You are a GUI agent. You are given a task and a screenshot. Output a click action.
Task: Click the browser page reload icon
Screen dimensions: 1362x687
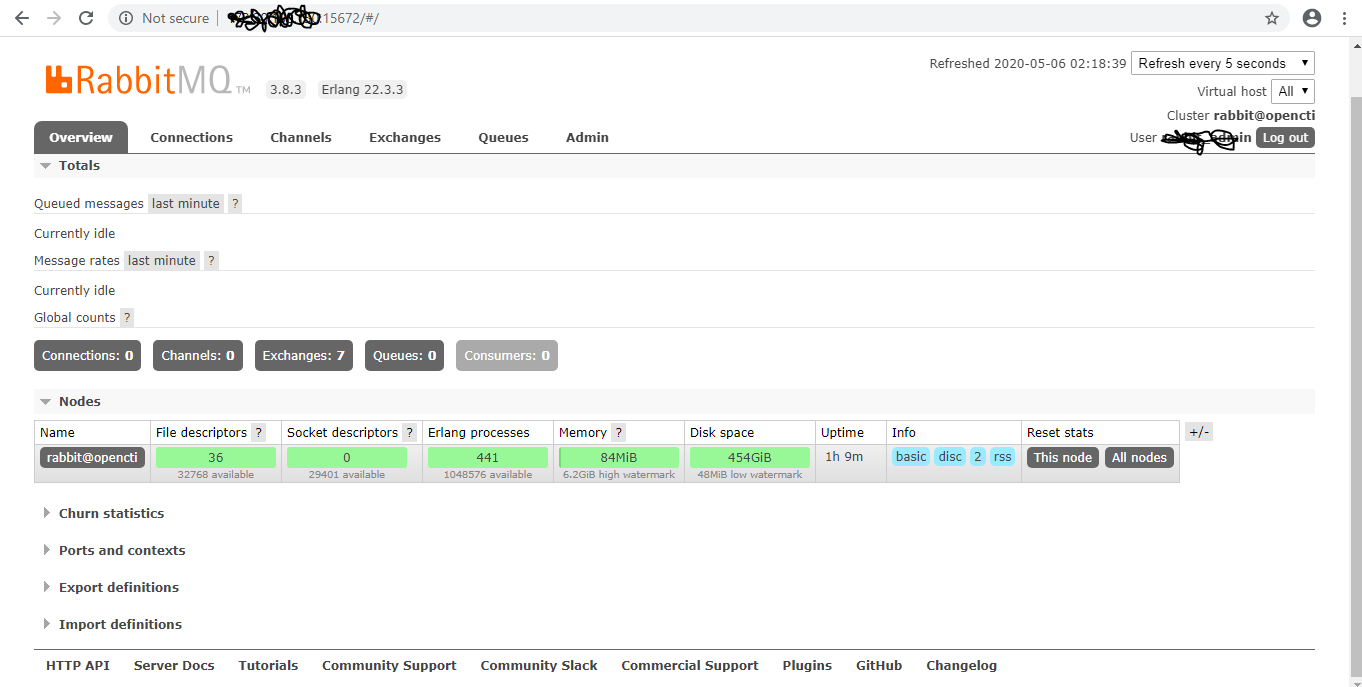[x=85, y=17]
